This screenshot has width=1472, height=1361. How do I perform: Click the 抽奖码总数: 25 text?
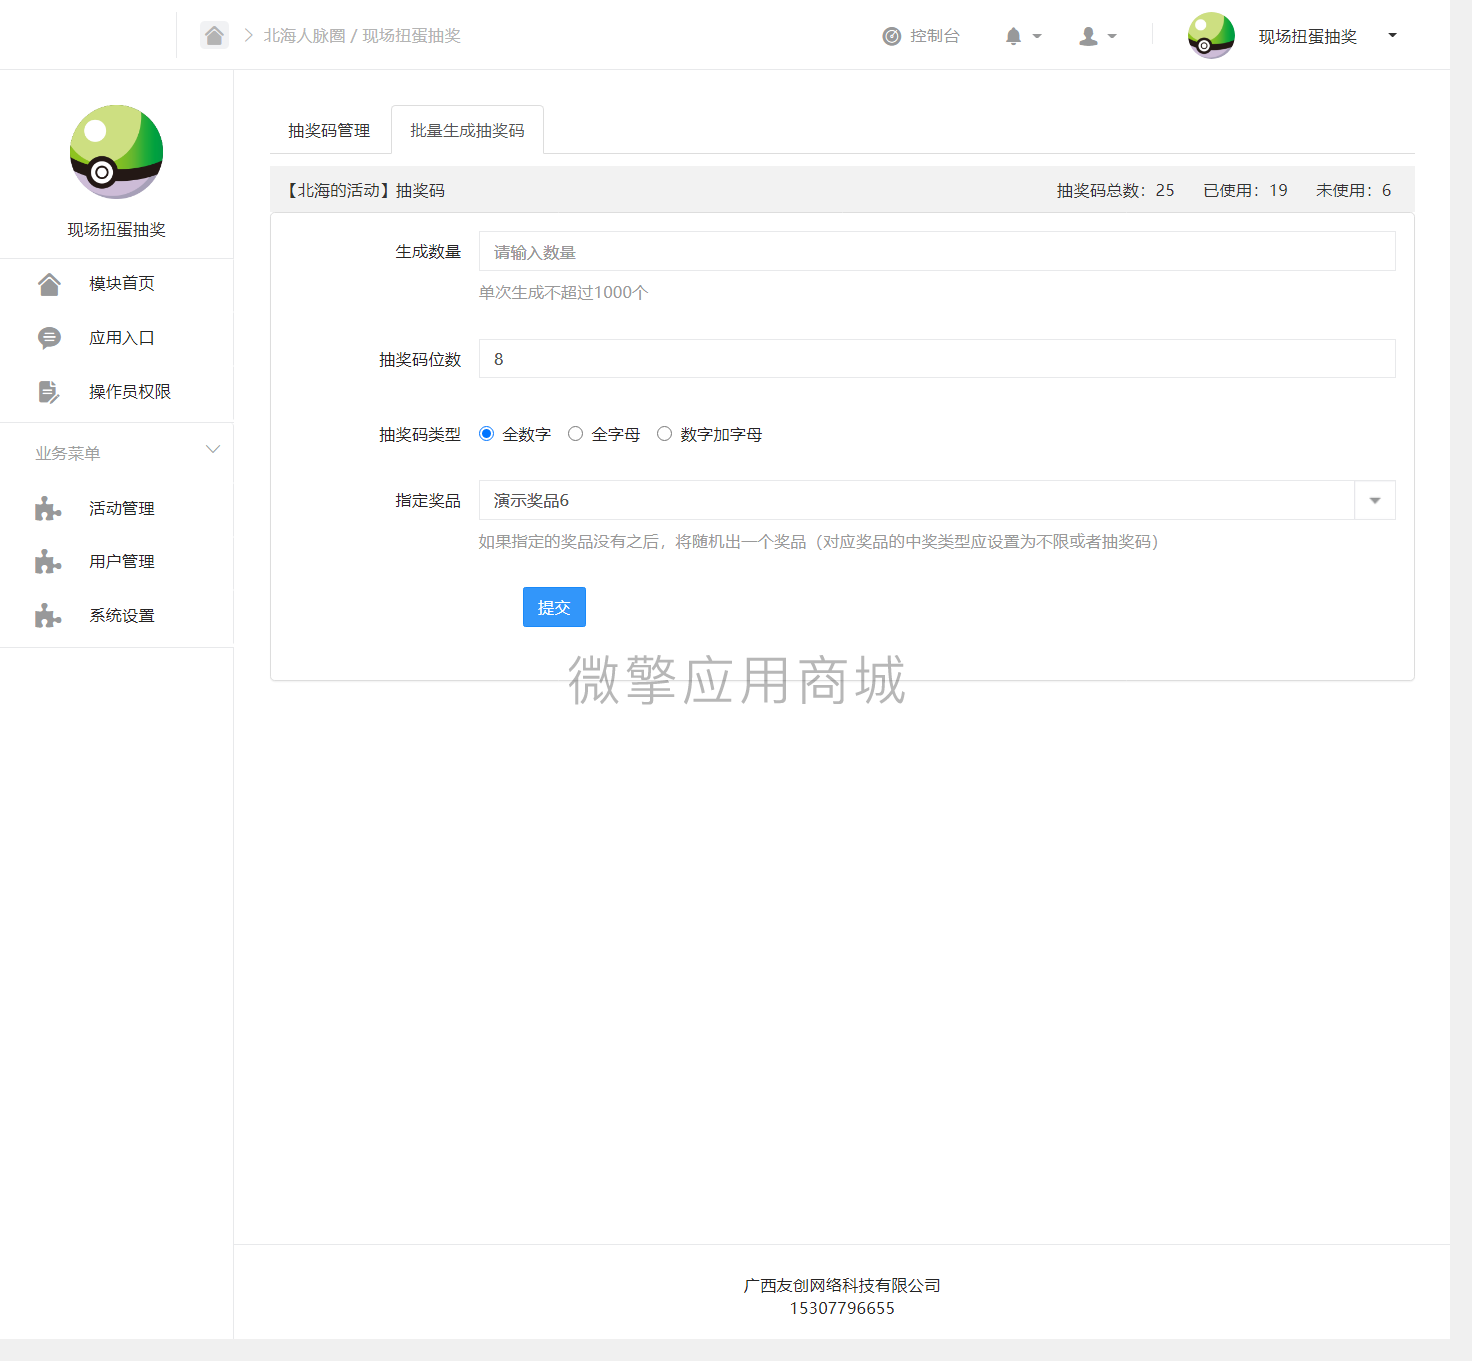click(x=1116, y=190)
